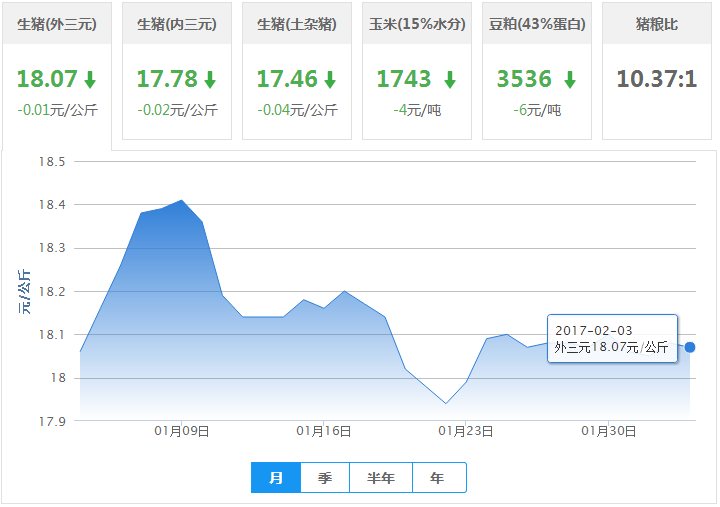Viewport: 720px width, 507px height.
Task: Click the green down arrow beside 18.07
Action: pos(90,80)
